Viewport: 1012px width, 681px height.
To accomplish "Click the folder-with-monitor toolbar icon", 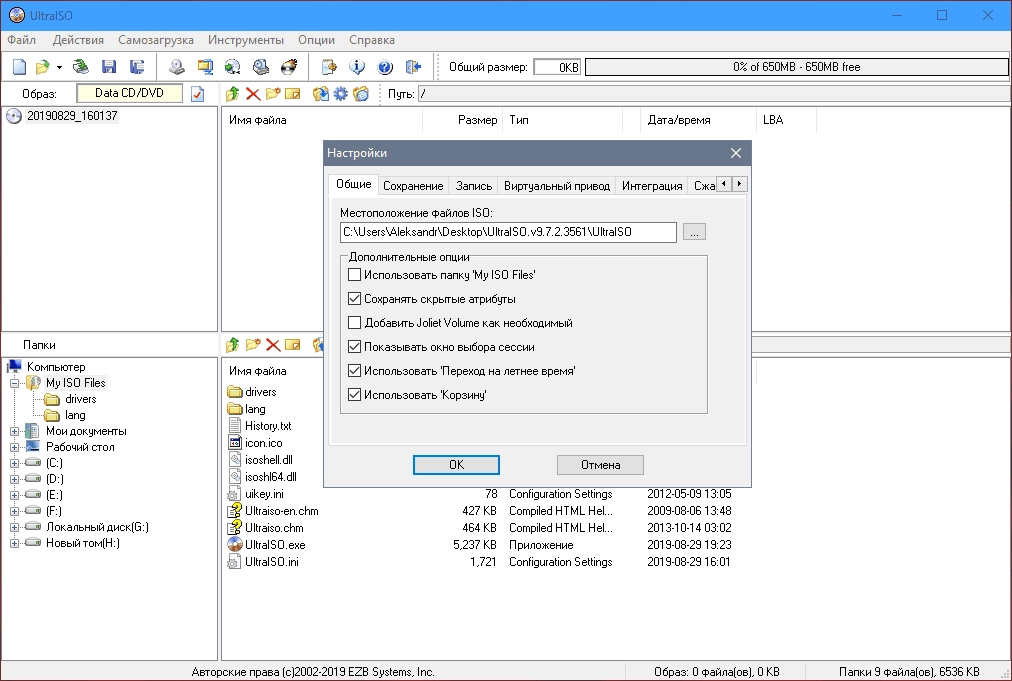I will click(205, 66).
